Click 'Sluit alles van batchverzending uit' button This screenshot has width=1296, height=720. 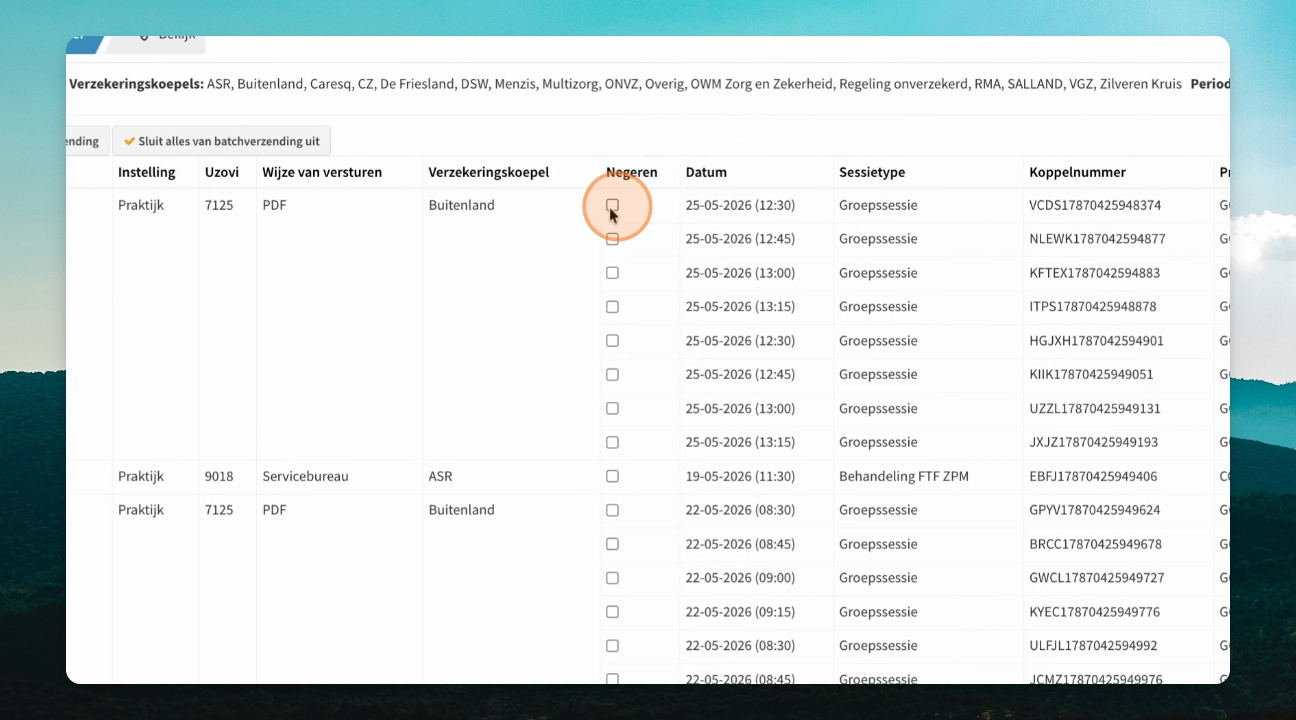221,141
